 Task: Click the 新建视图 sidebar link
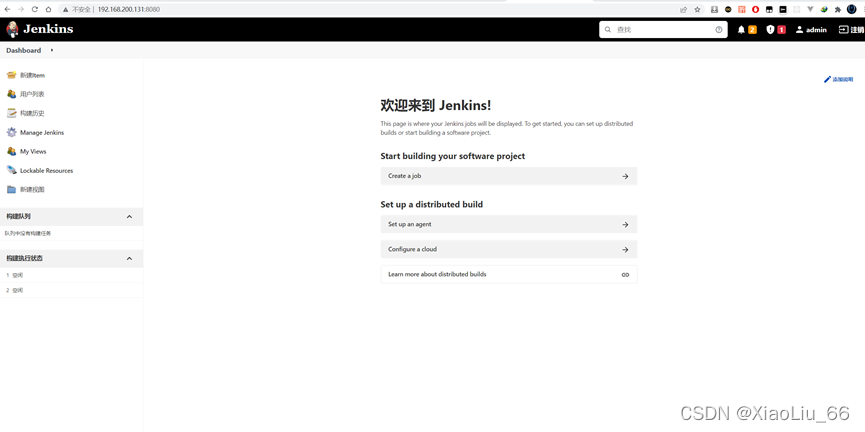tap(32, 189)
